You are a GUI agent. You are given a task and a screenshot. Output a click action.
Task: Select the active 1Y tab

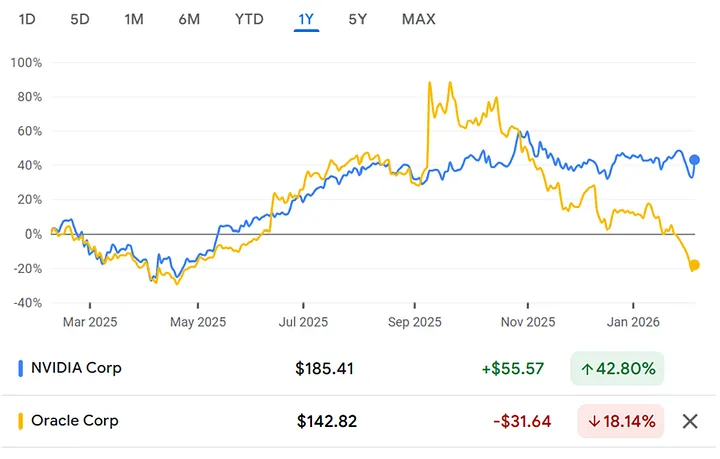(306, 19)
